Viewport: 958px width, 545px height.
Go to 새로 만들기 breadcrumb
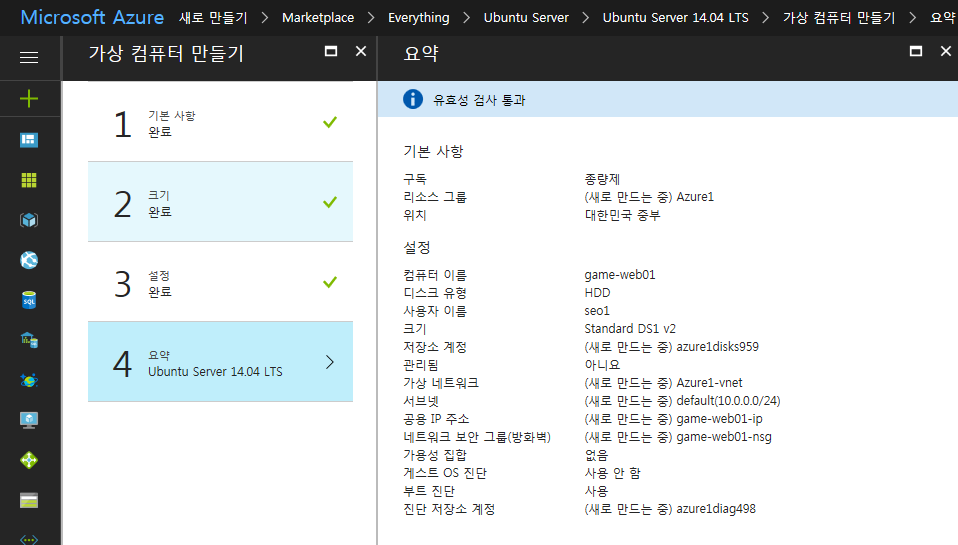tap(213, 18)
